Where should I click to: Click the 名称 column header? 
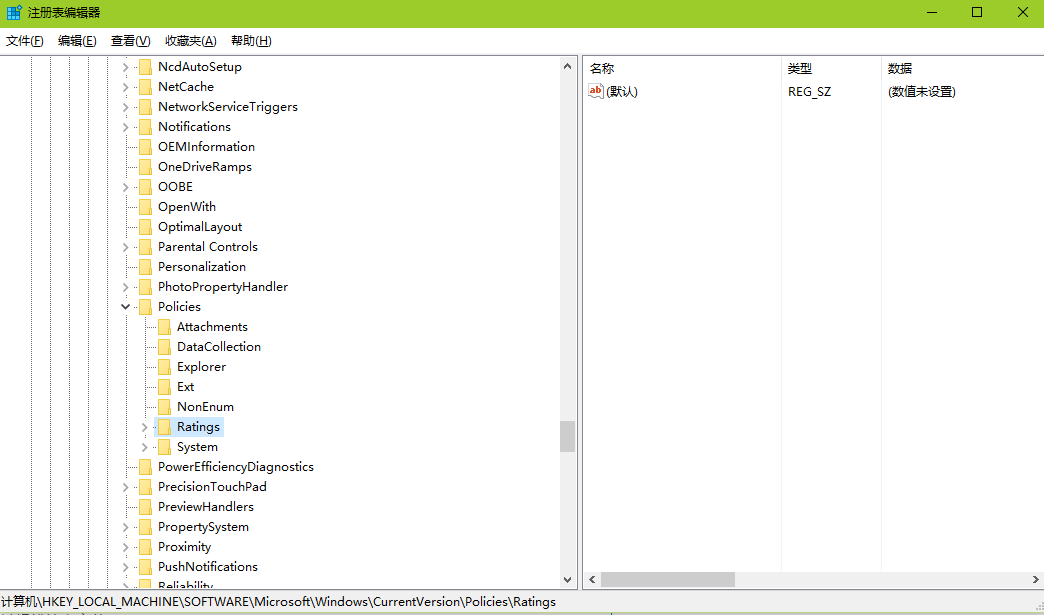[x=602, y=69]
